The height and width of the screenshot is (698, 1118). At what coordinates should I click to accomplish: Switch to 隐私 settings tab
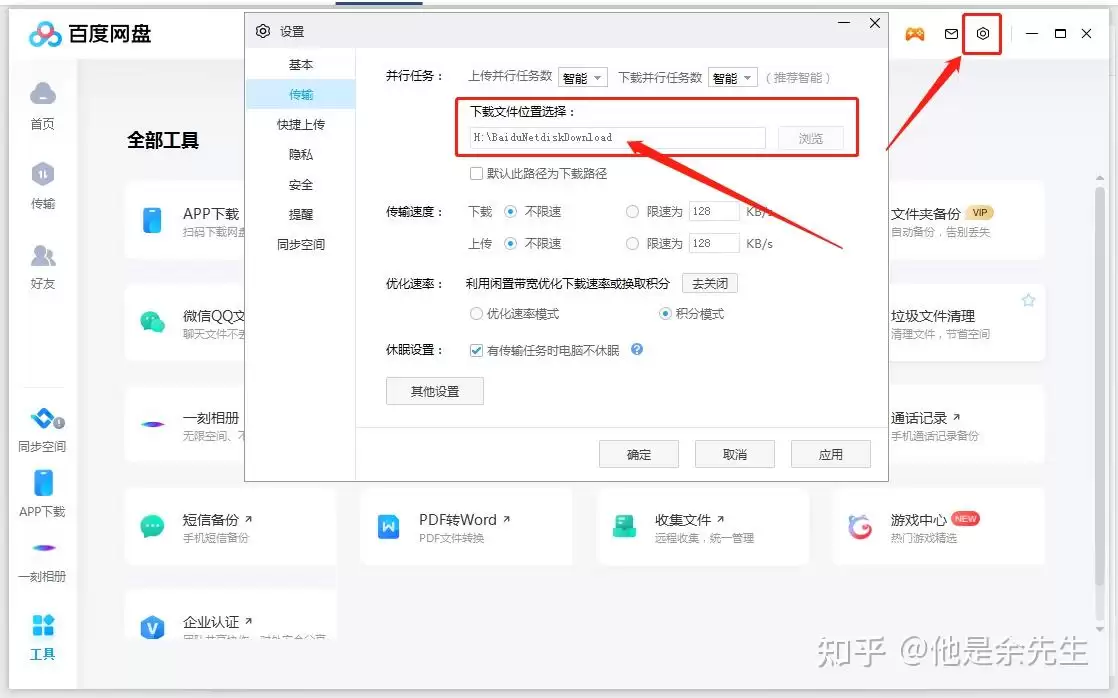pyautogui.click(x=301, y=154)
